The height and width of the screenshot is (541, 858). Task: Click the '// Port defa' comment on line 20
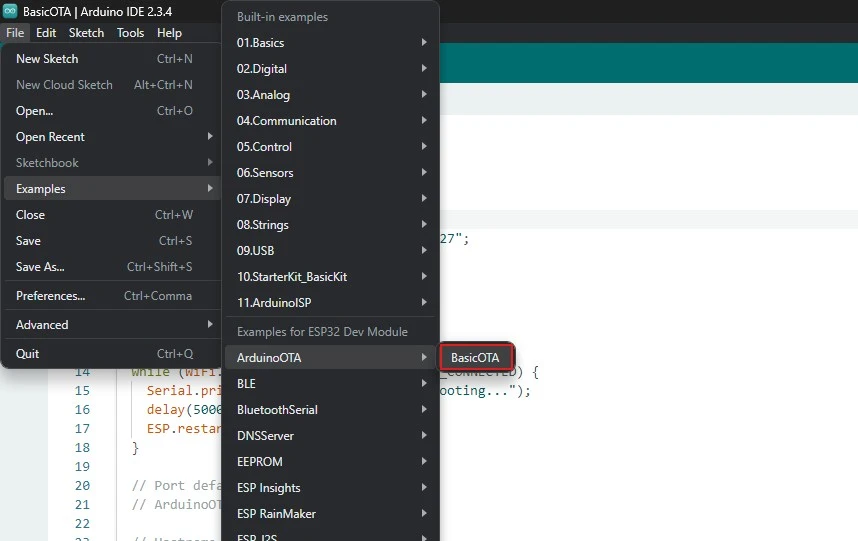pos(176,486)
